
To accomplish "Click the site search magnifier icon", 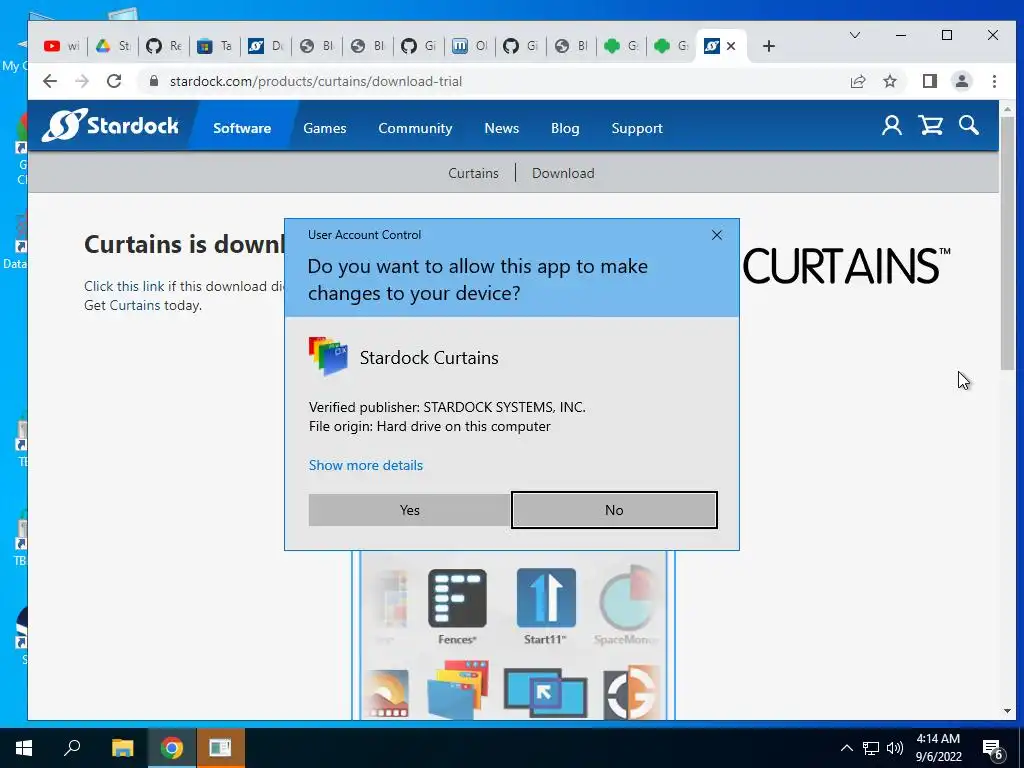I will pos(968,125).
